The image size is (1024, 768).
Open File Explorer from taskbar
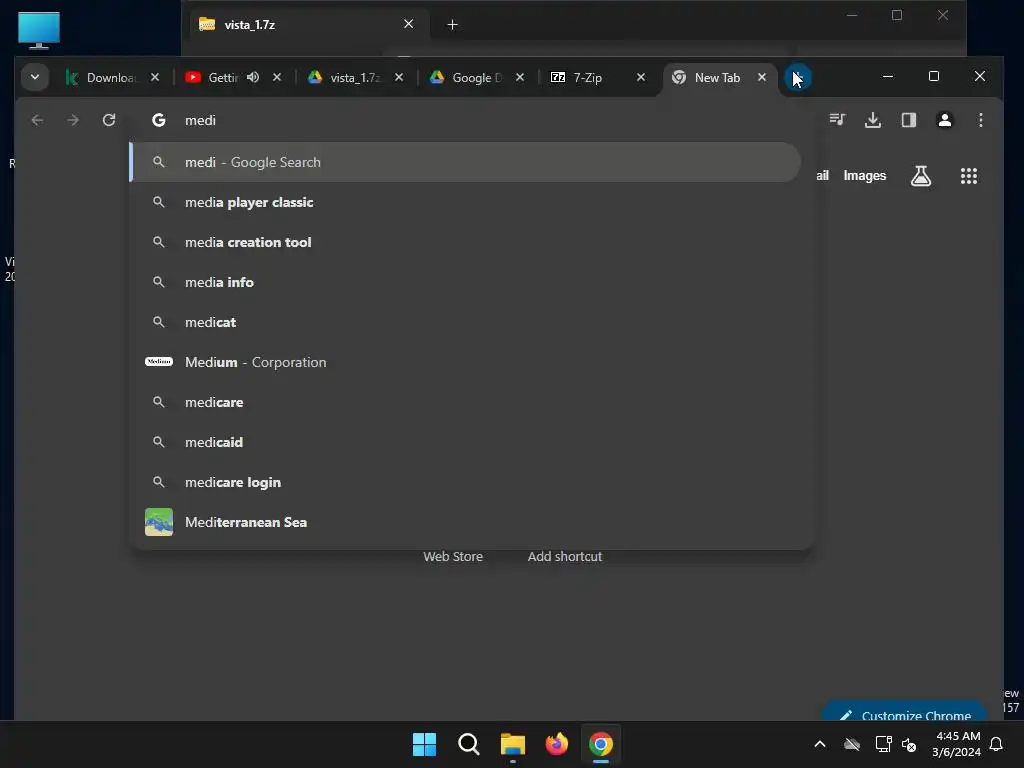513,744
